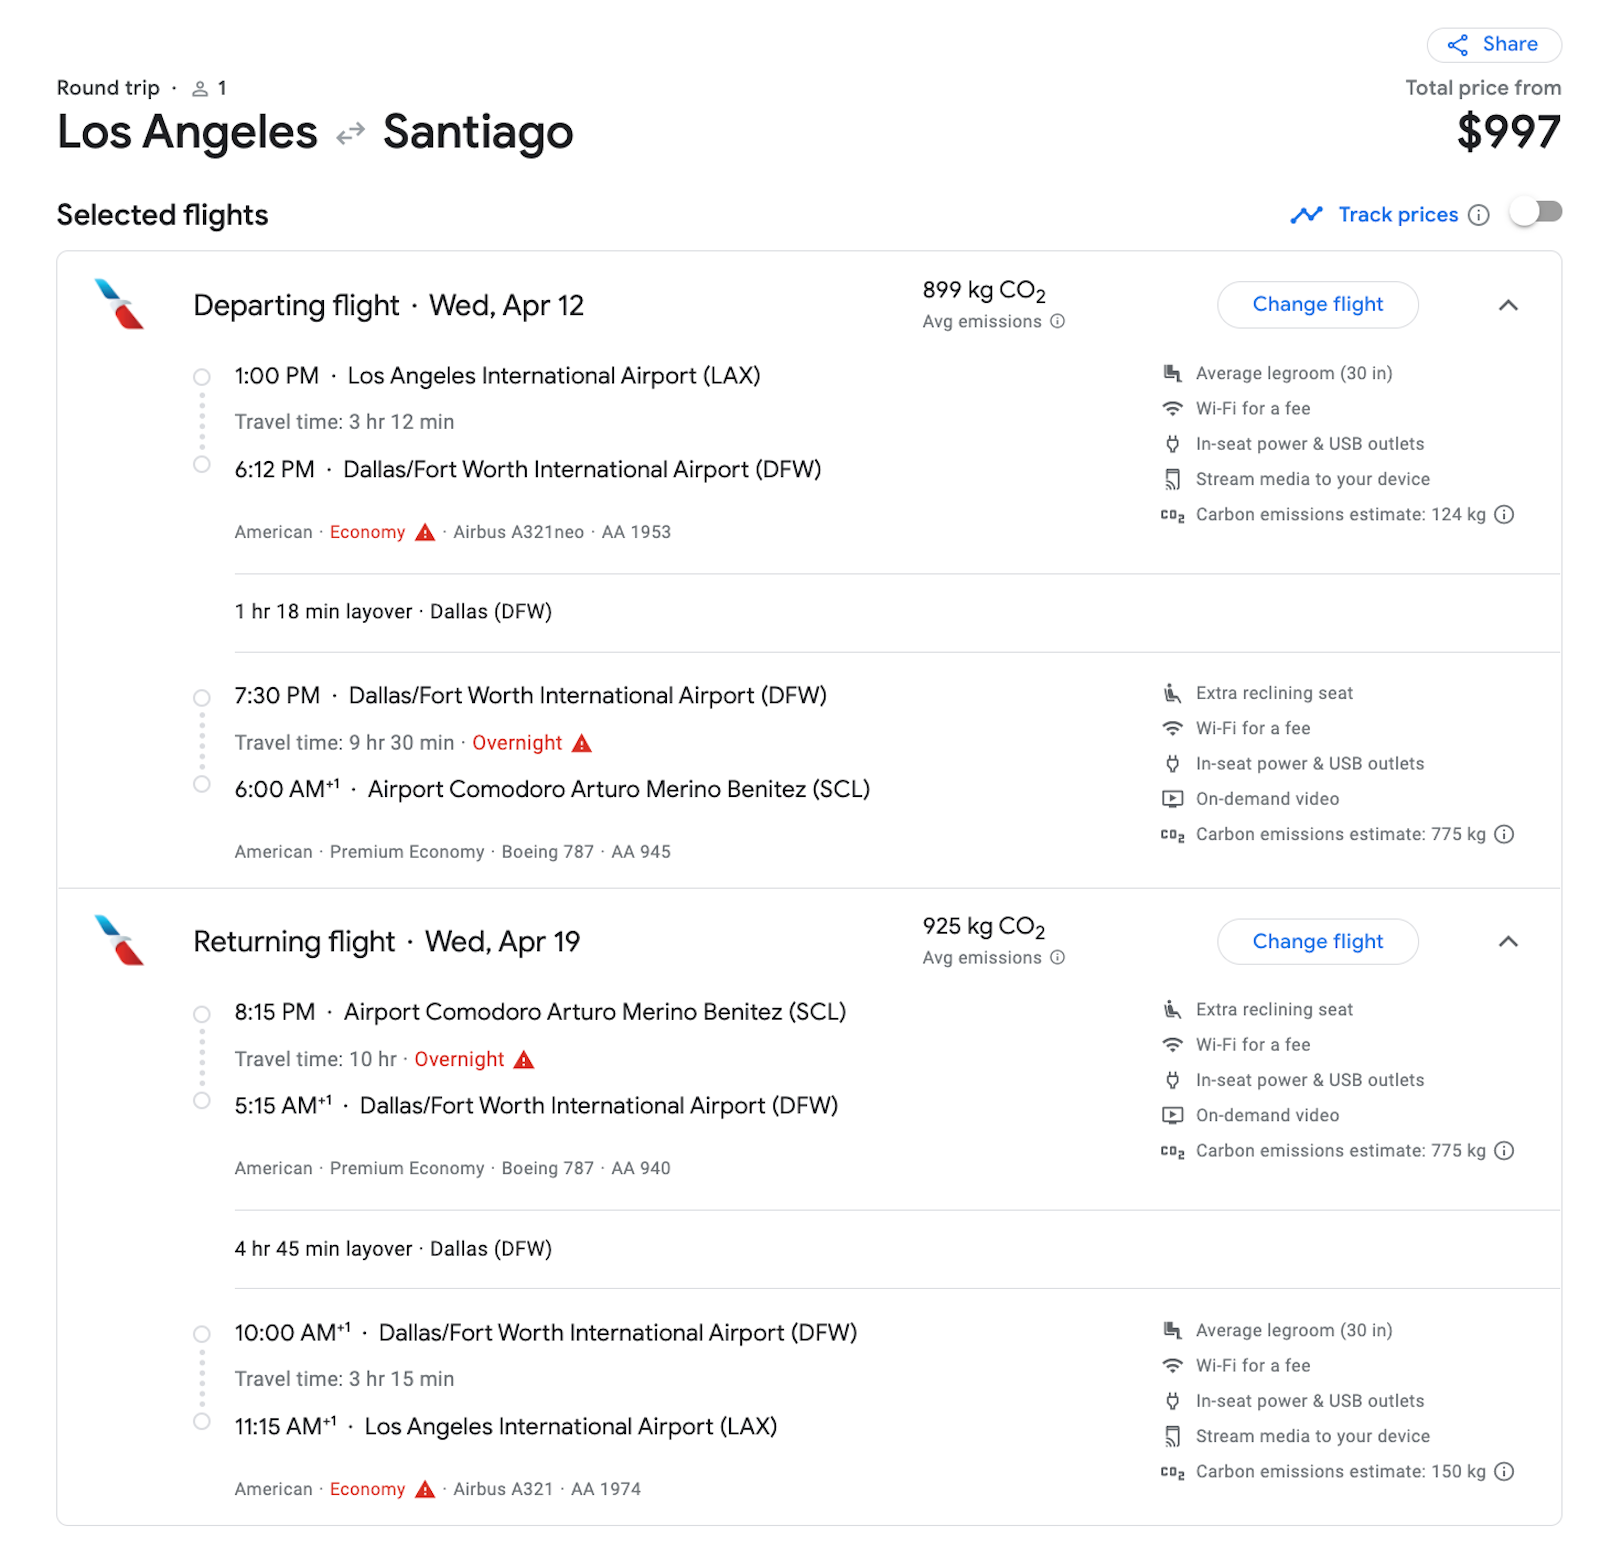Click the American Airlines logo on returning flight

(x=117, y=940)
